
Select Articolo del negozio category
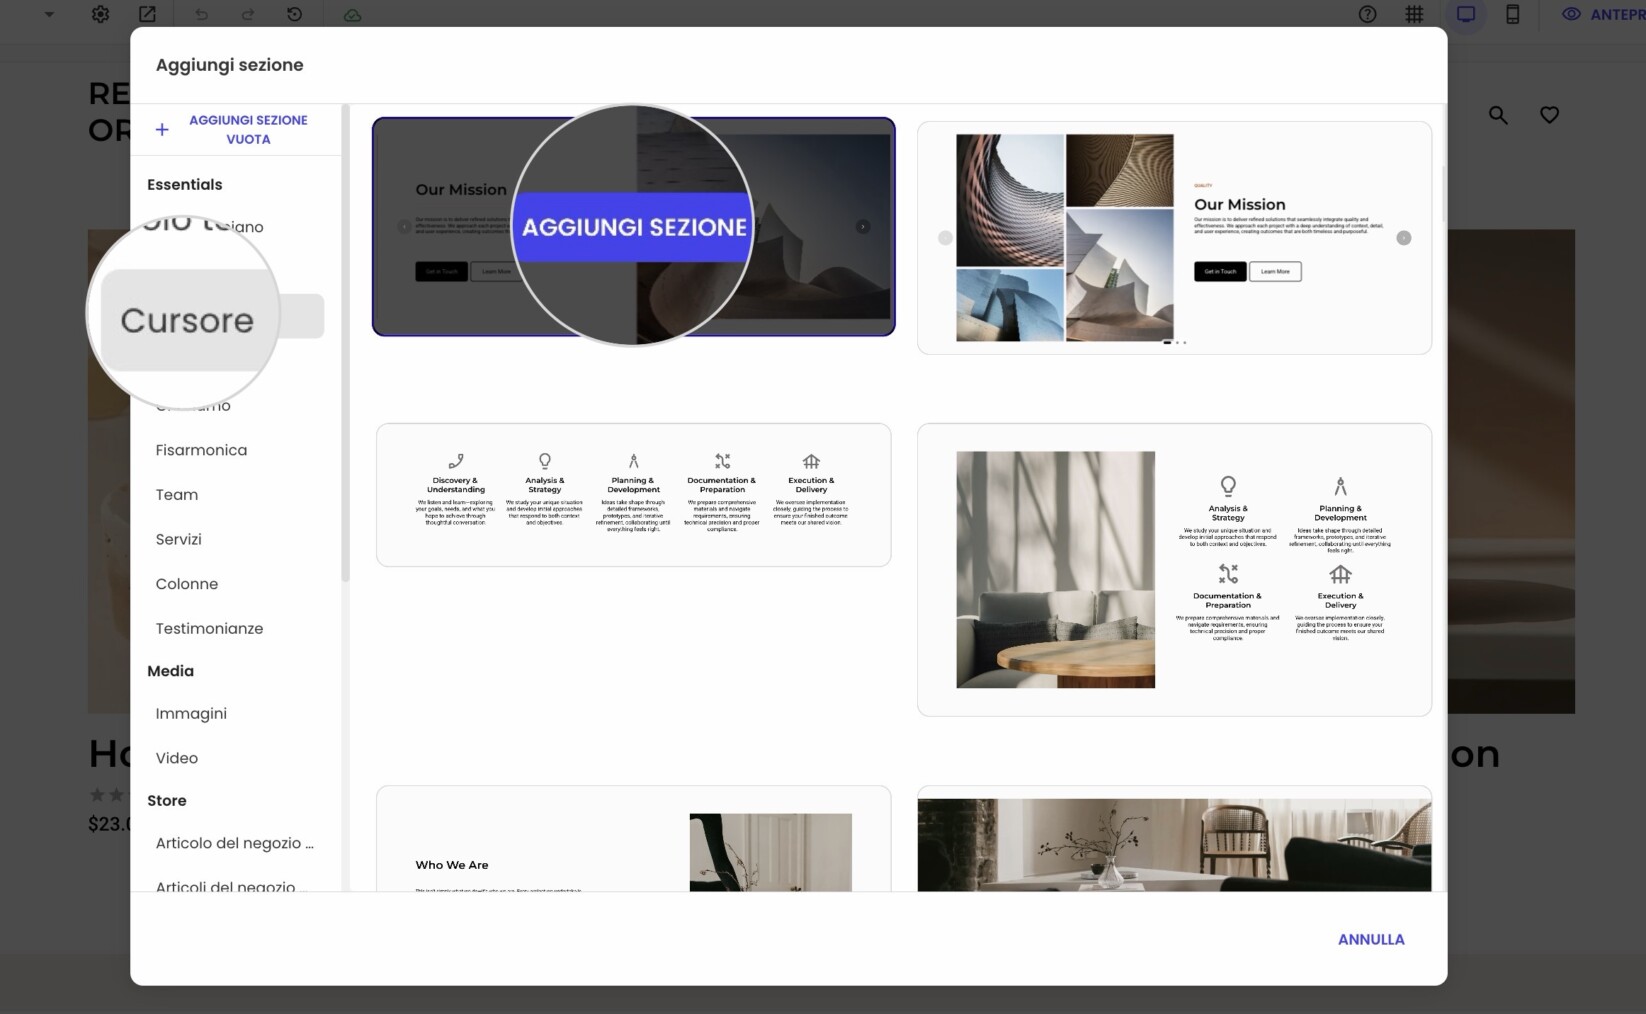click(235, 843)
